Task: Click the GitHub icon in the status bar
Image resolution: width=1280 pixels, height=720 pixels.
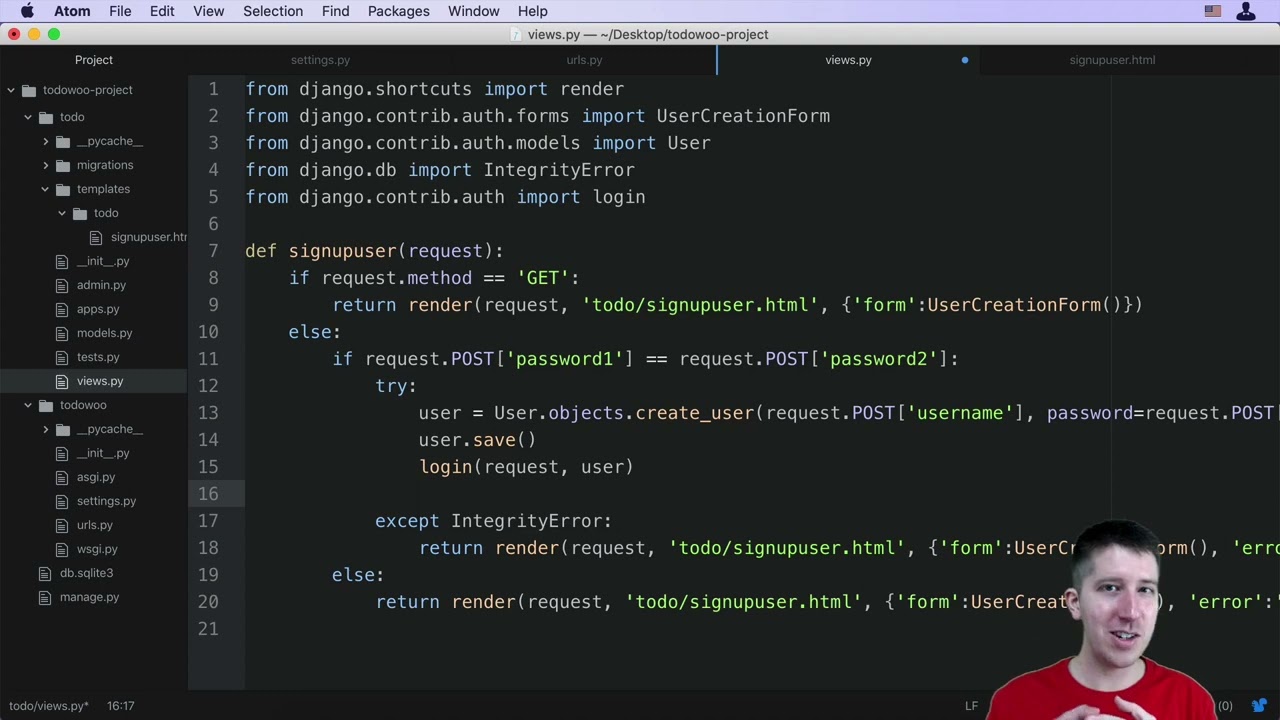Action: click(1260, 706)
